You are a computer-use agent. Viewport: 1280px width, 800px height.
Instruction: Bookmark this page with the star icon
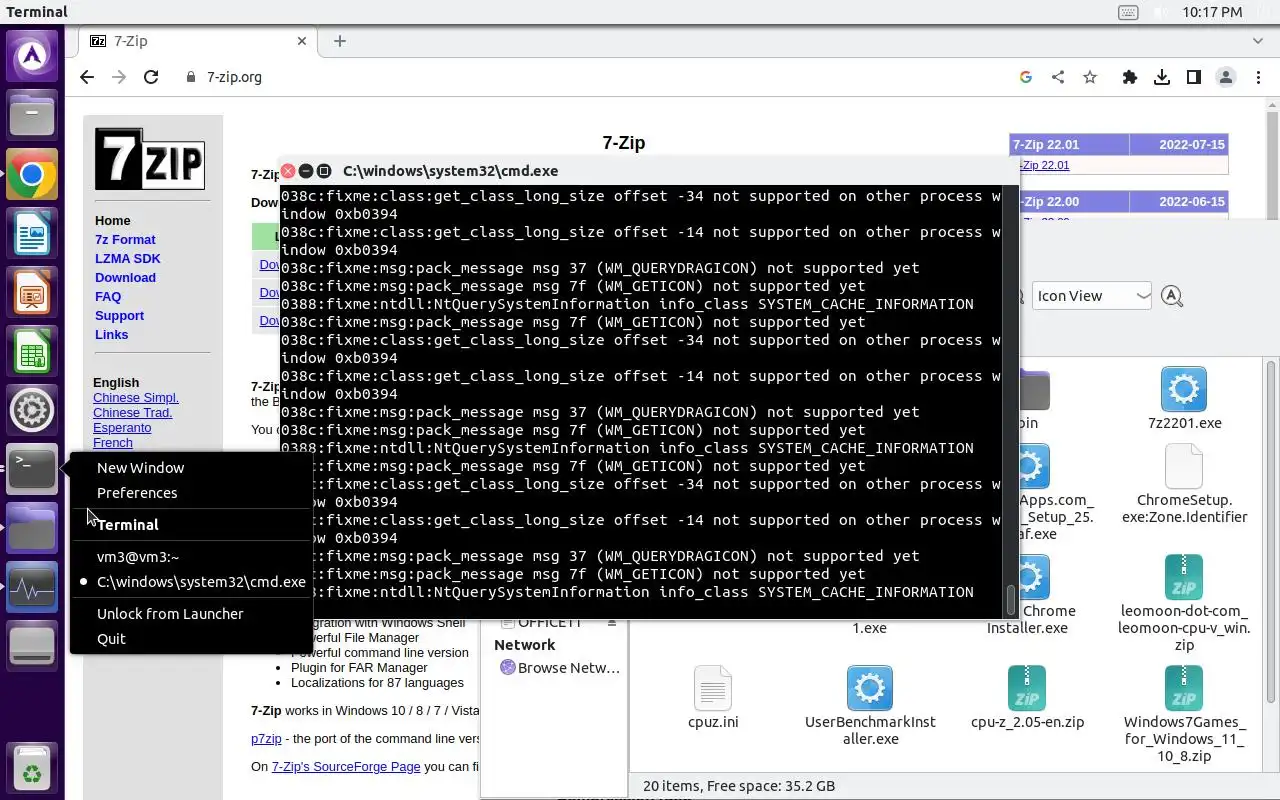(x=1090, y=77)
